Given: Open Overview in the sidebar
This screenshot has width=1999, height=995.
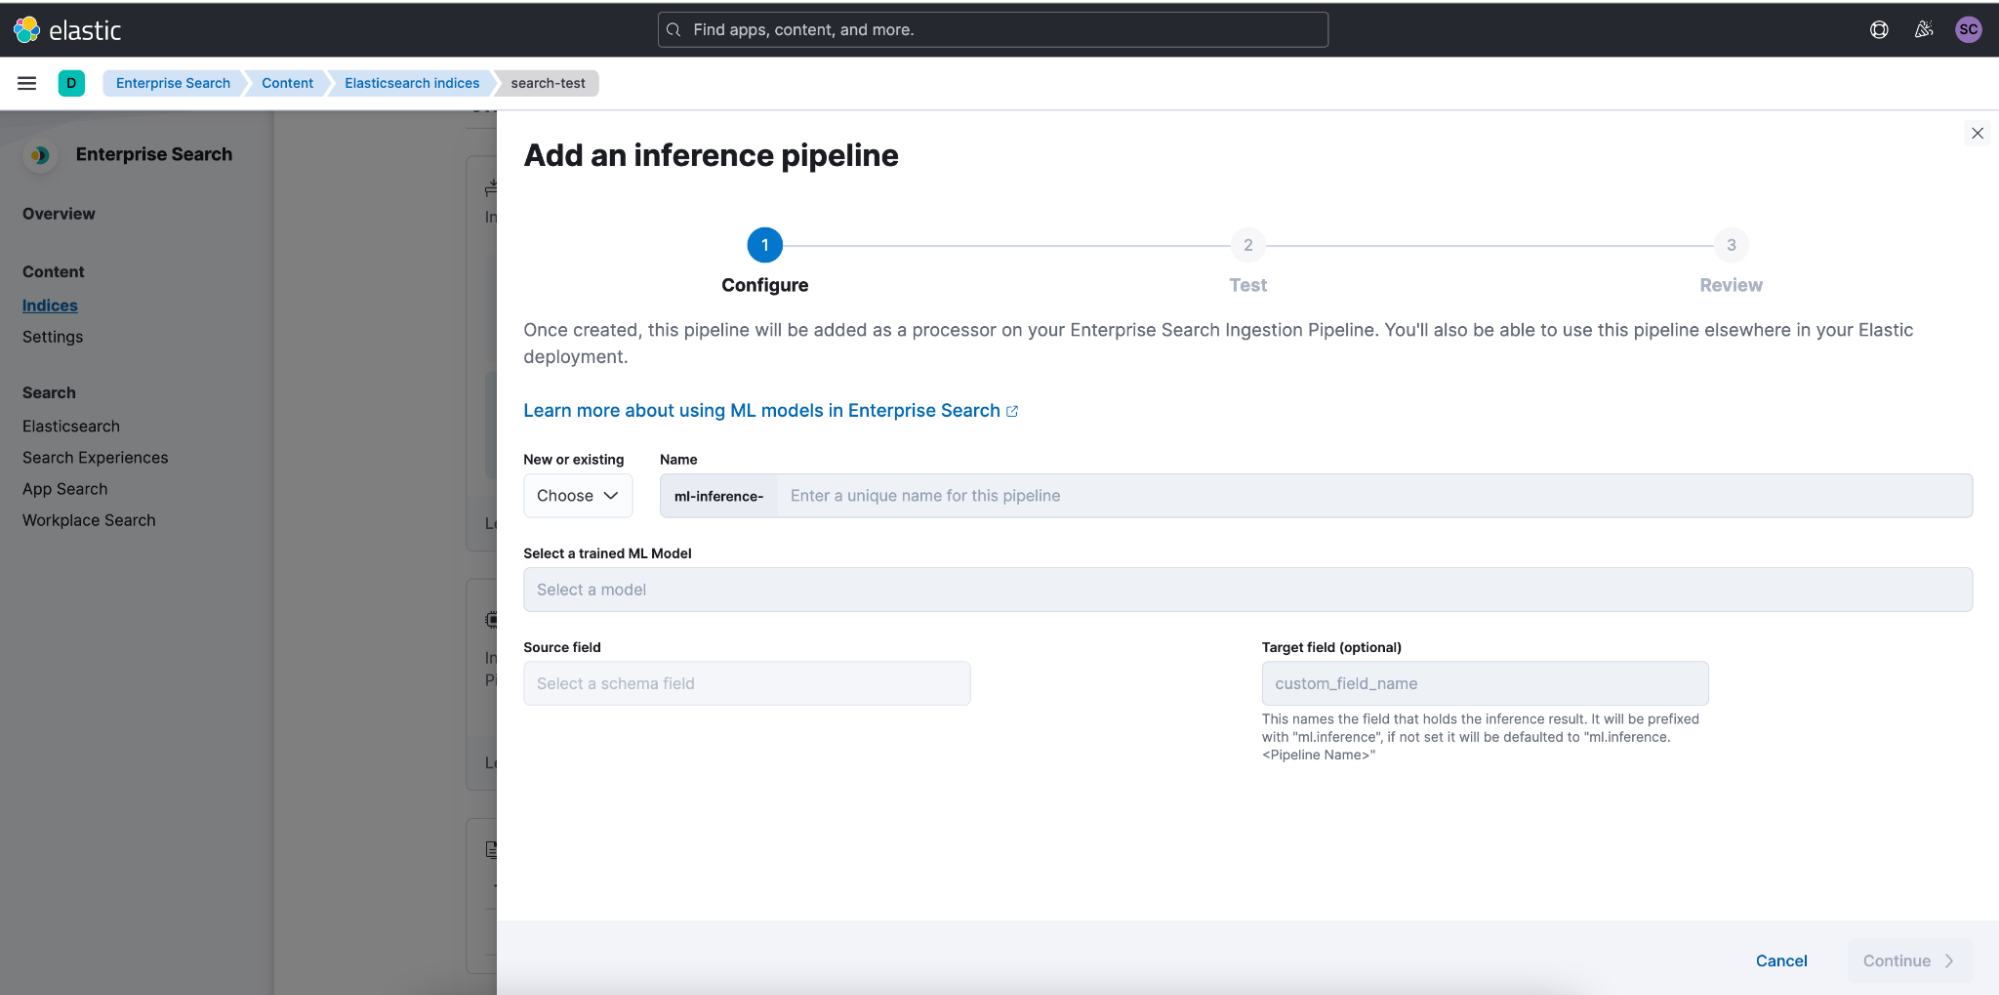Looking at the screenshot, I should click(x=59, y=214).
